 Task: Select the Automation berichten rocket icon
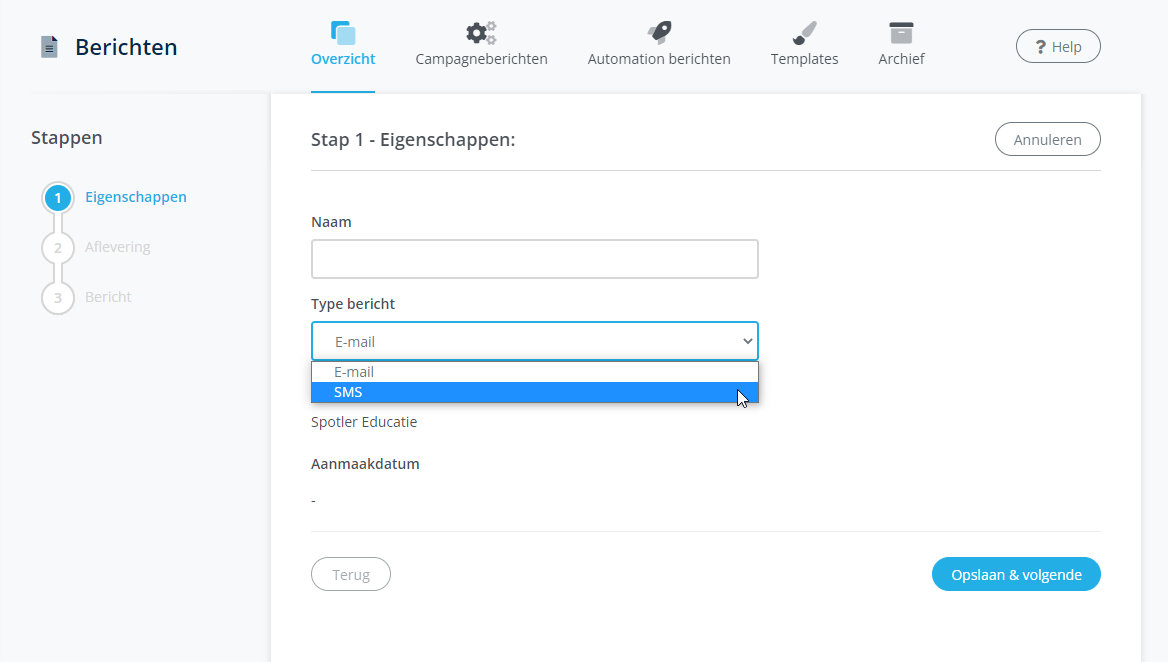tap(658, 31)
